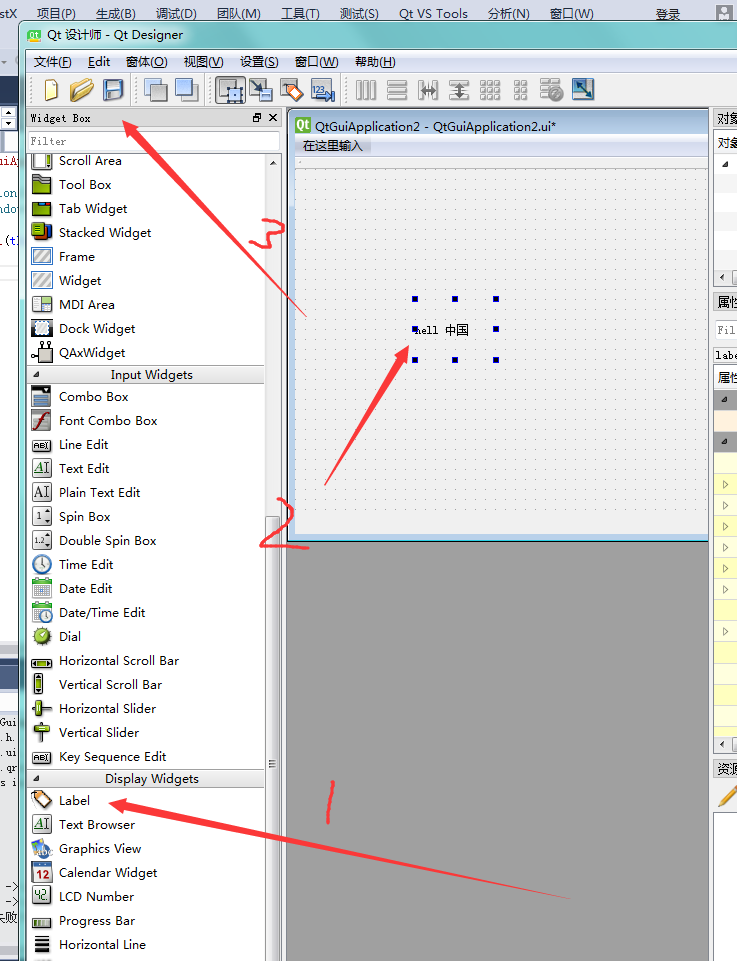Collapse the Display Widgets category

click(x=36, y=778)
